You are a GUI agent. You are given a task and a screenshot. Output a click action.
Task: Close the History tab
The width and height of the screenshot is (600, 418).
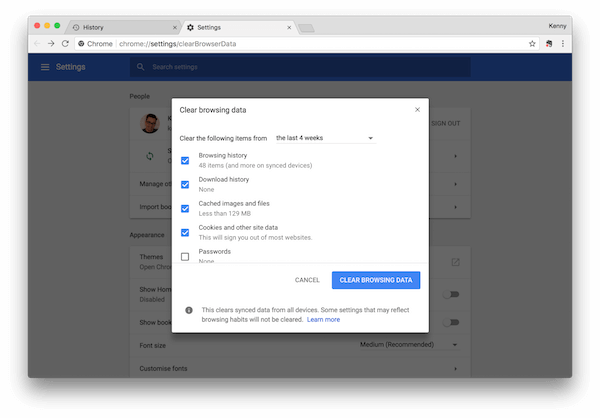(x=174, y=28)
